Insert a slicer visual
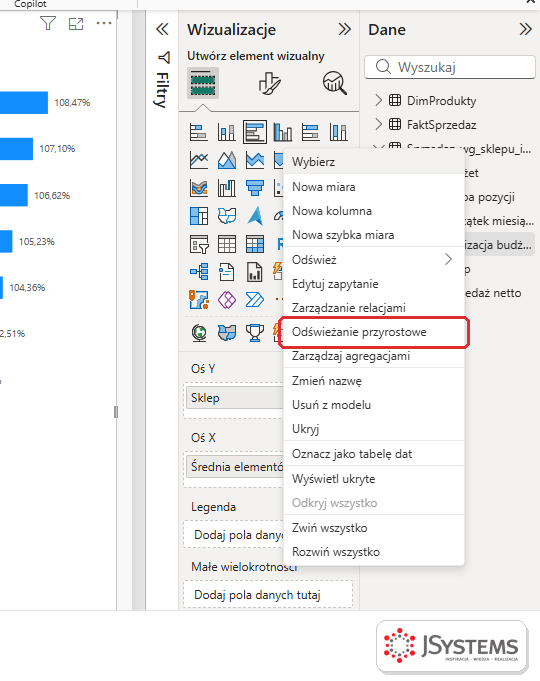This screenshot has height=681, width=540. click(199, 244)
